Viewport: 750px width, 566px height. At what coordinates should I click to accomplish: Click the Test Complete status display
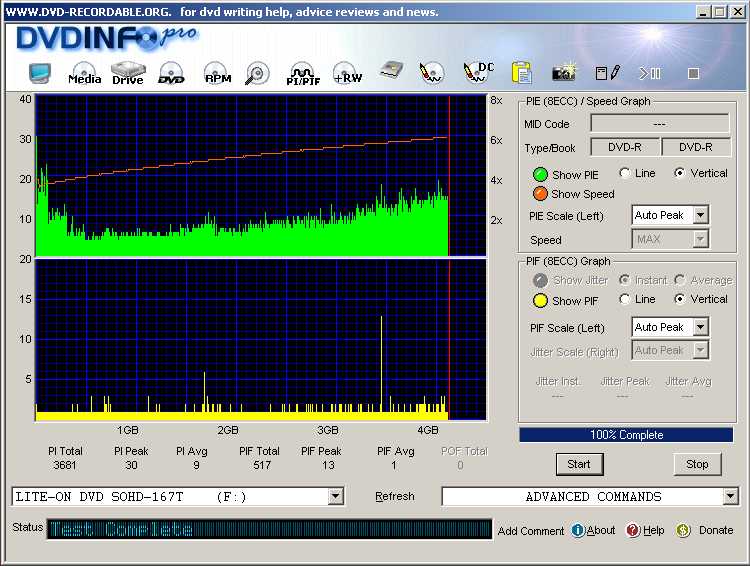pos(269,529)
